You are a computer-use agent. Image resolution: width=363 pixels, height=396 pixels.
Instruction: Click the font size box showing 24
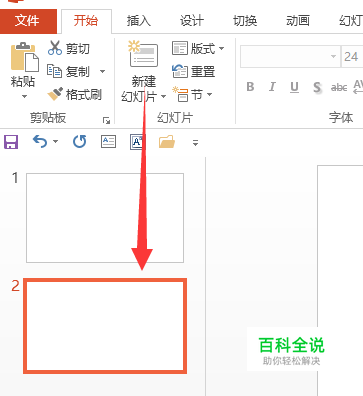(x=352, y=56)
